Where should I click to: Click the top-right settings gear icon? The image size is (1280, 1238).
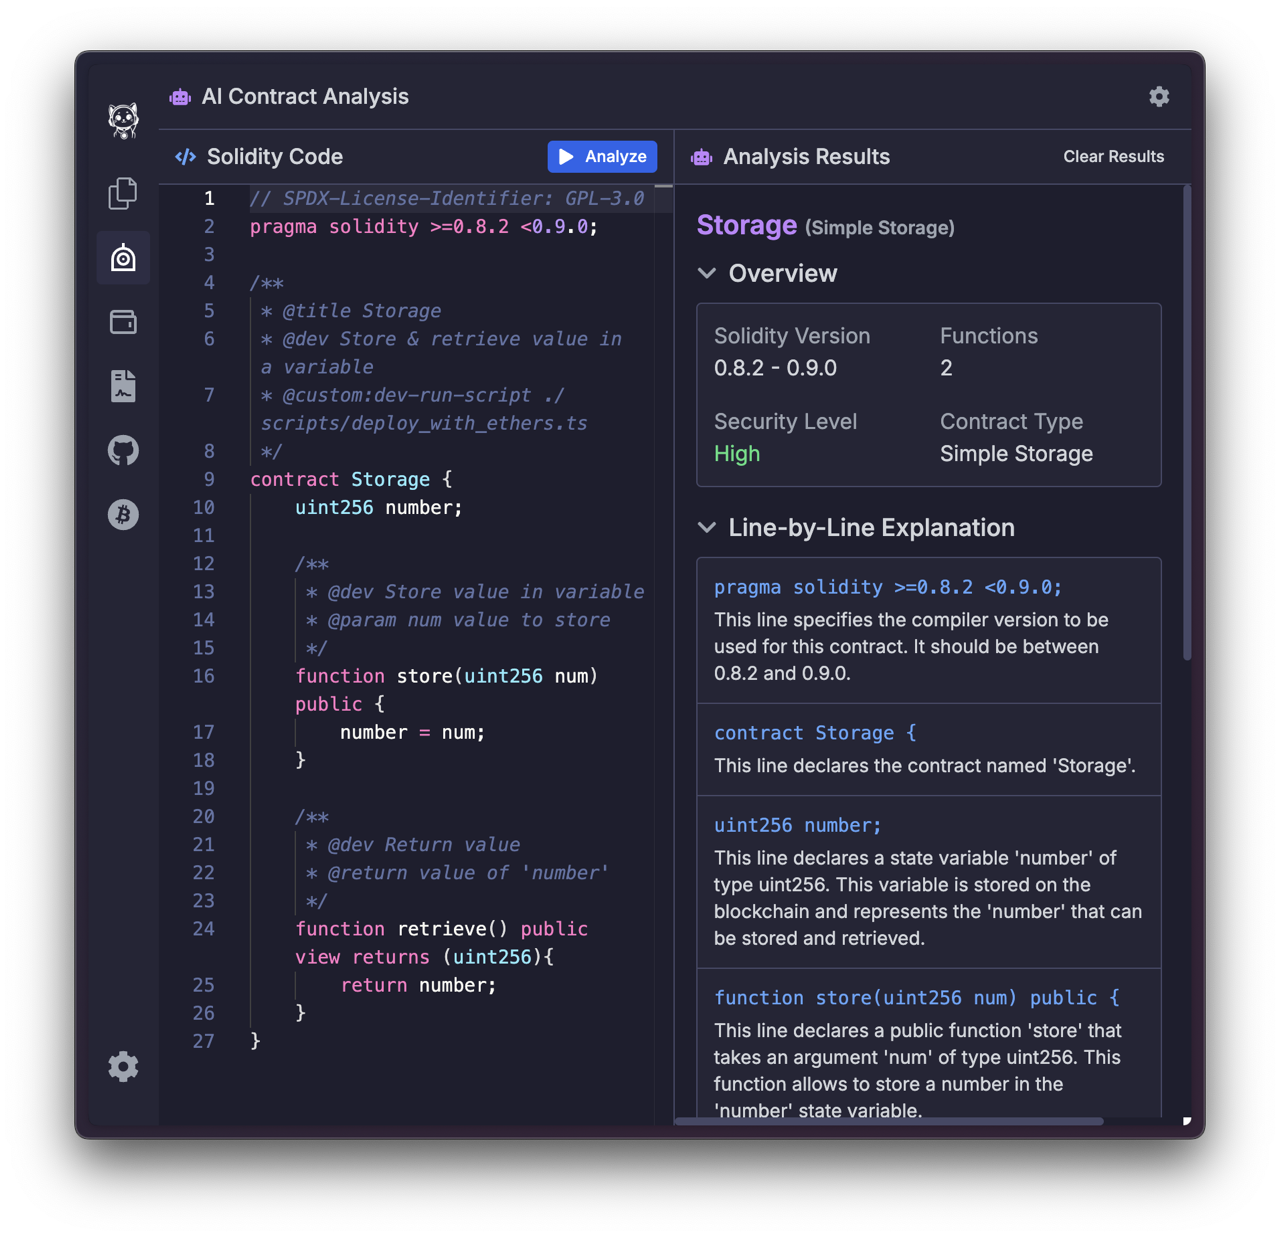[1159, 97]
